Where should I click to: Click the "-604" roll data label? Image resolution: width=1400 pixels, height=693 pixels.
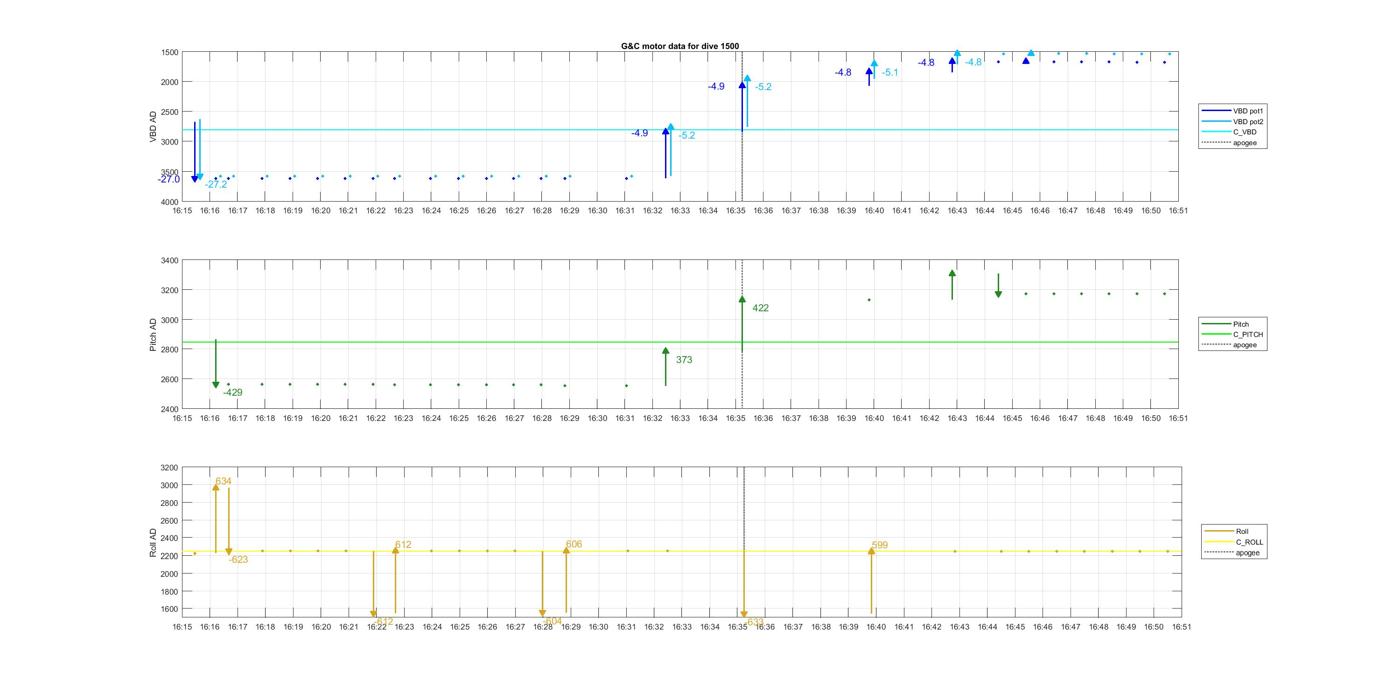pos(552,621)
